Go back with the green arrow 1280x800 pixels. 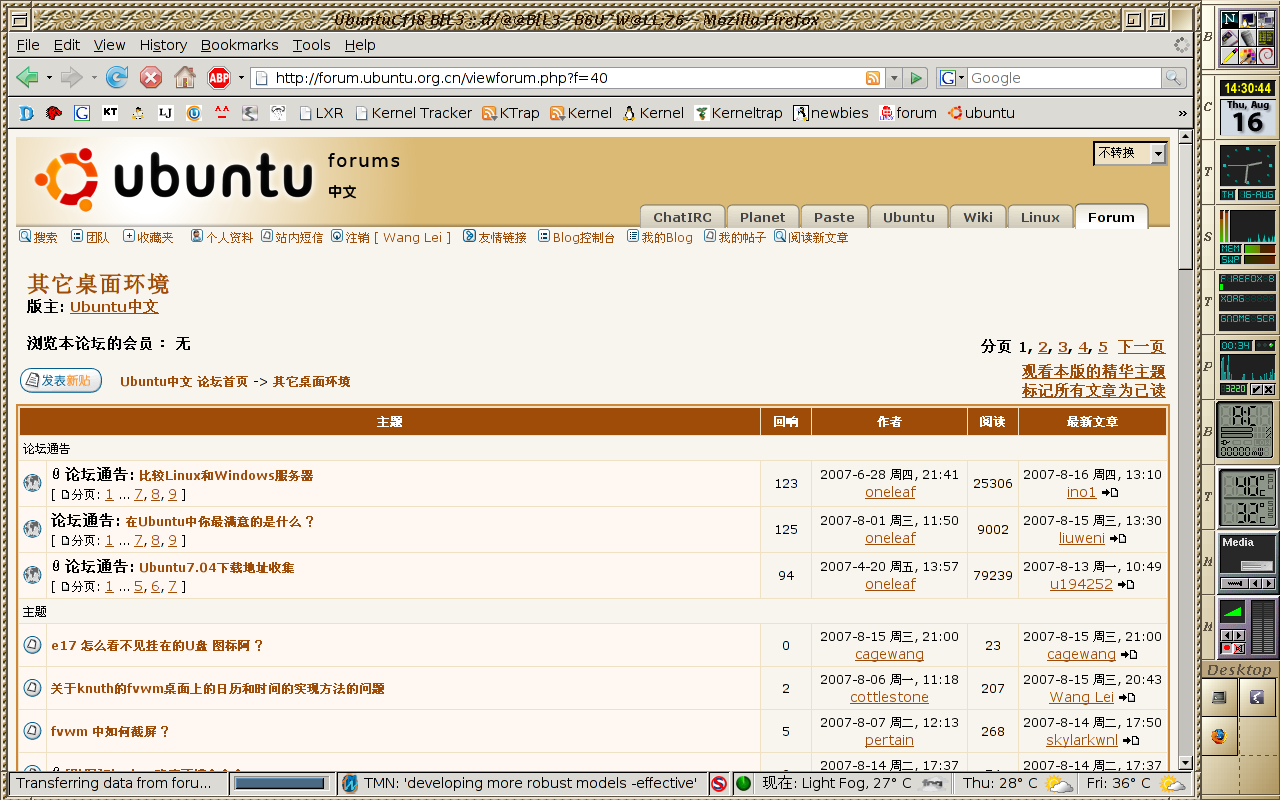click(28, 77)
